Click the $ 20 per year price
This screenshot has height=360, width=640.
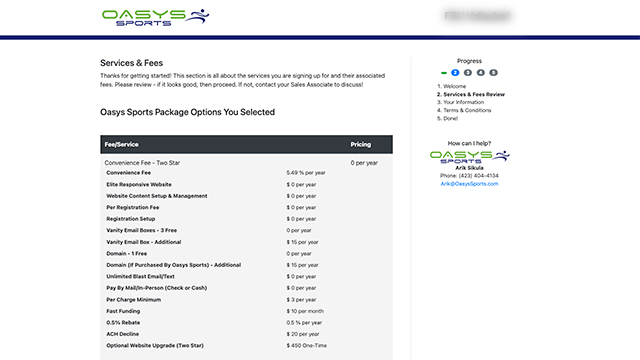coord(302,334)
